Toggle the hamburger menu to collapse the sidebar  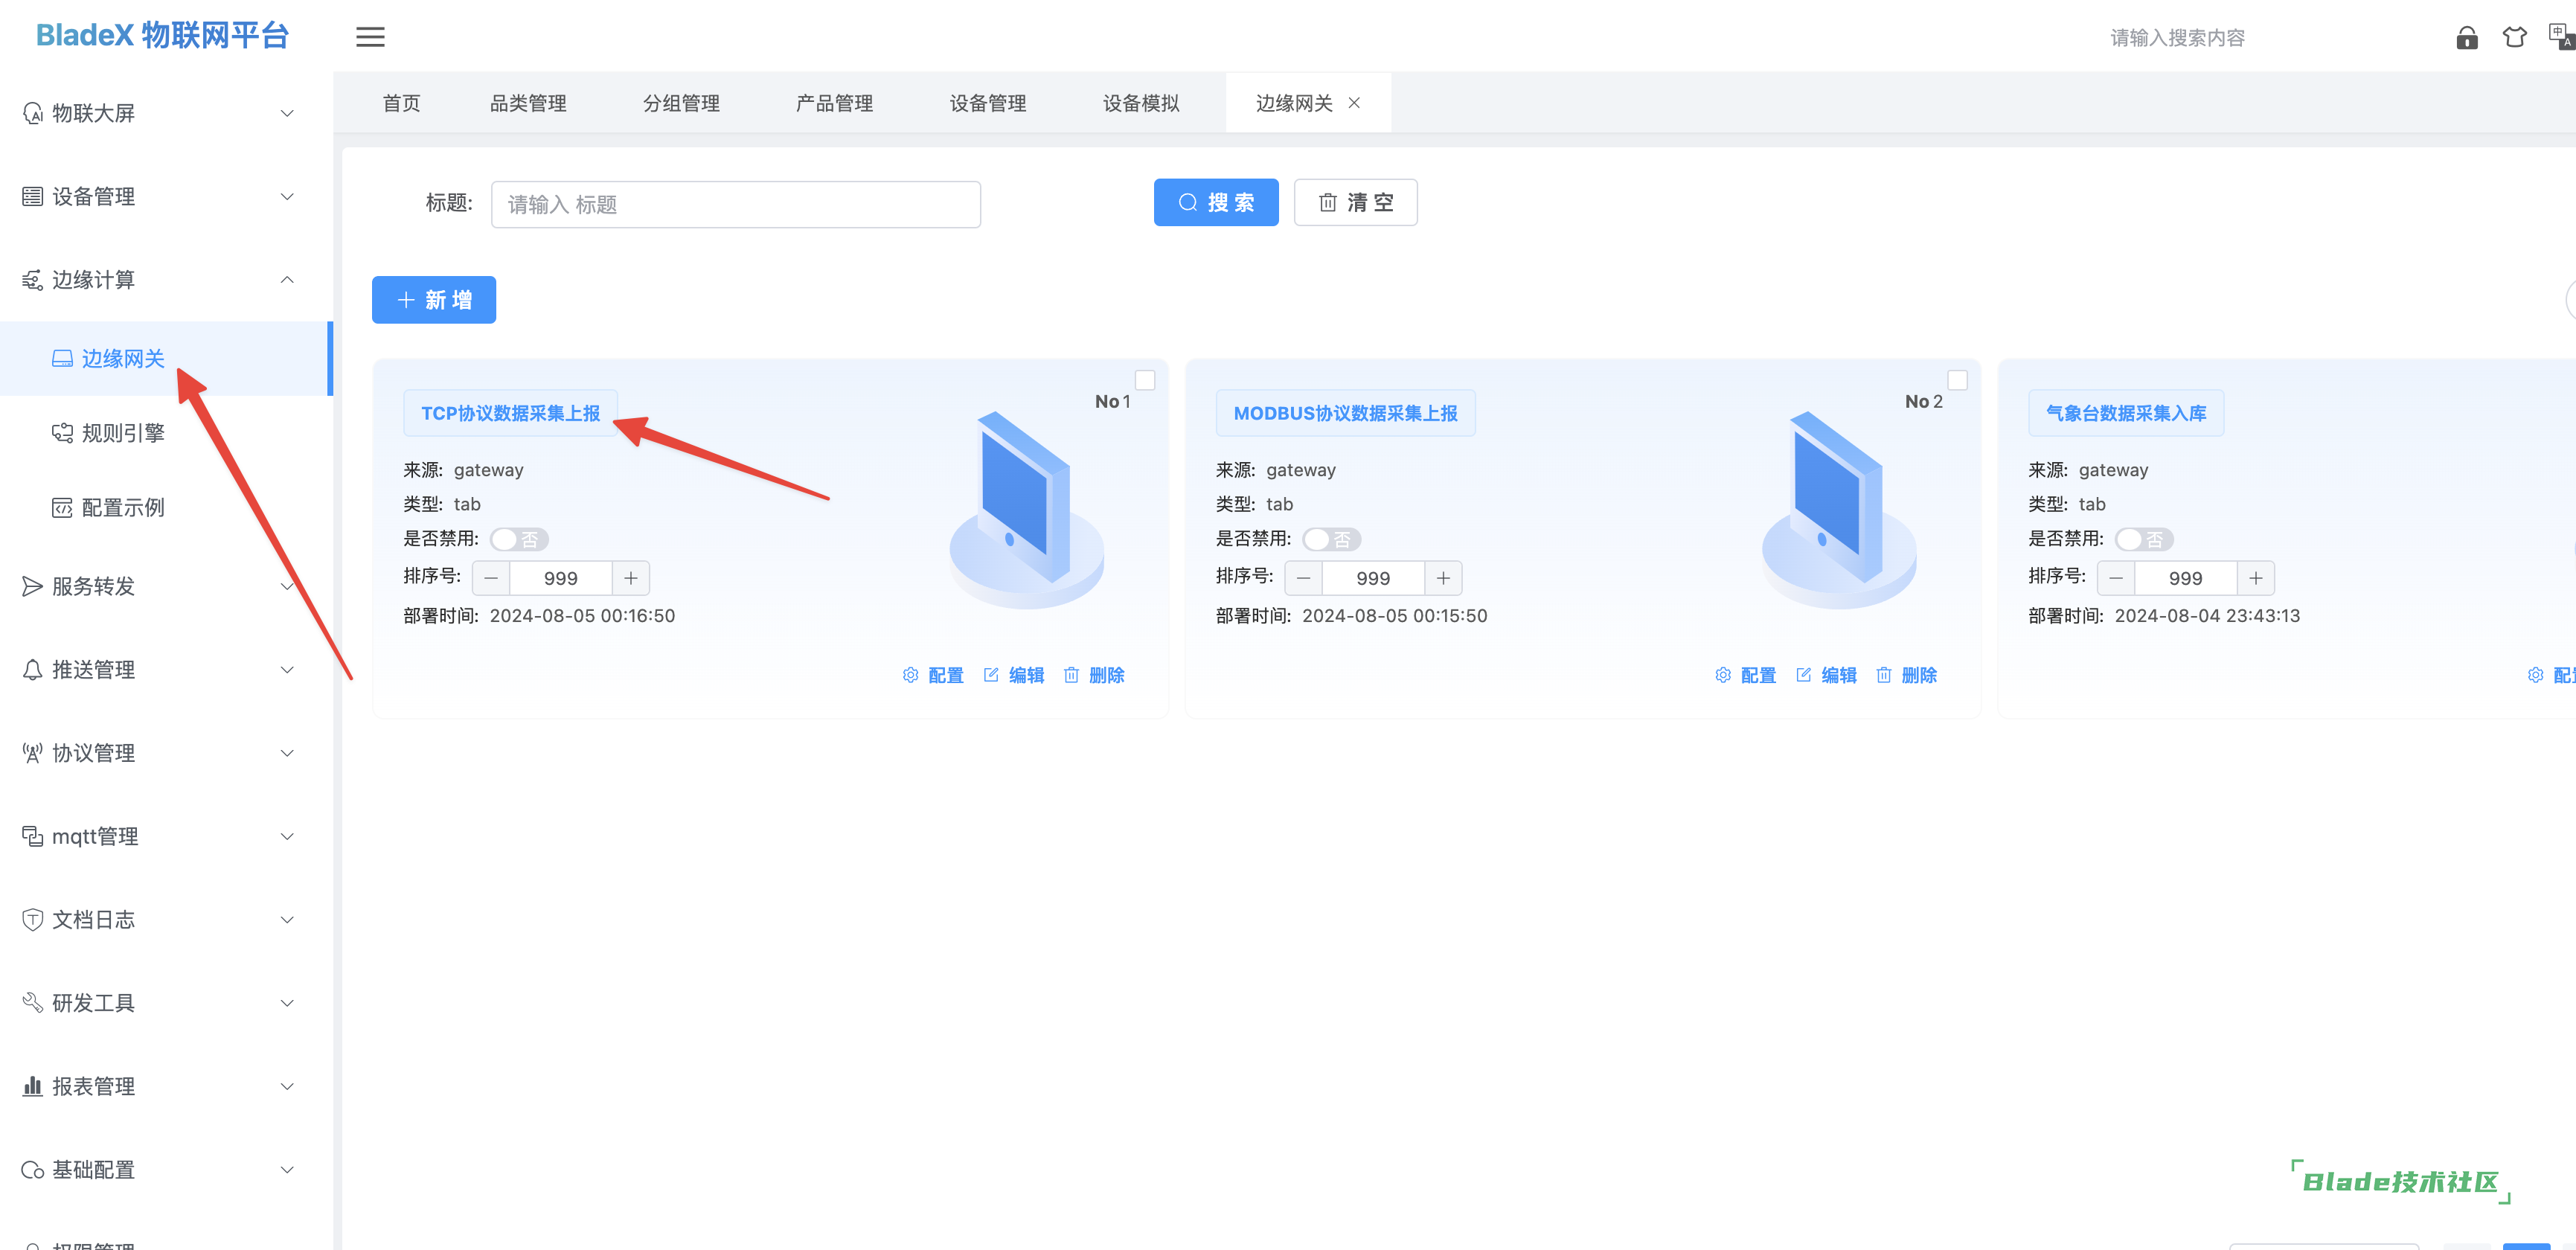tap(370, 37)
